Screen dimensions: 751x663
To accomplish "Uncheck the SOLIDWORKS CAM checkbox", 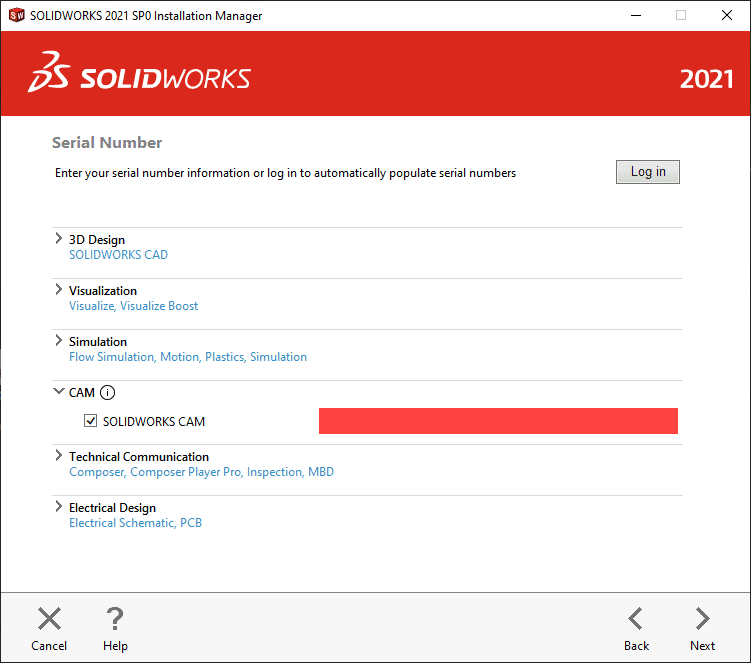I will 91,421.
